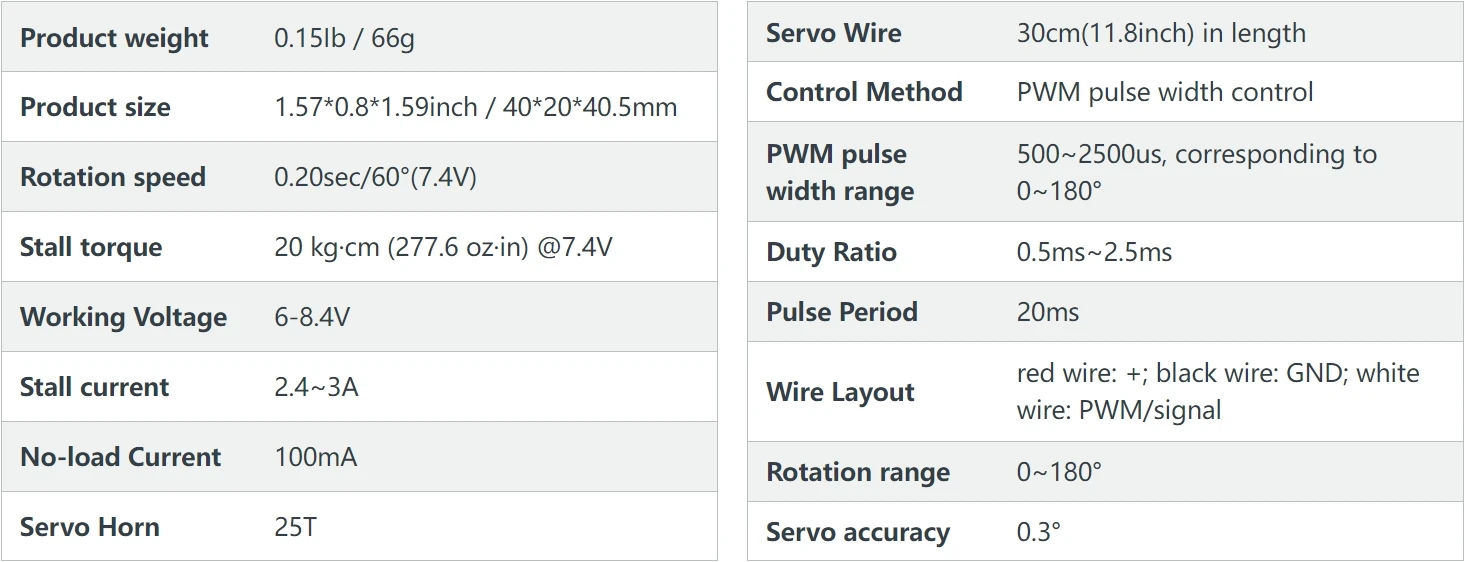Image resolution: width=1465 pixels, height=562 pixels.
Task: Click the Servo accuracy 0.3° value
Action: (x=1038, y=532)
